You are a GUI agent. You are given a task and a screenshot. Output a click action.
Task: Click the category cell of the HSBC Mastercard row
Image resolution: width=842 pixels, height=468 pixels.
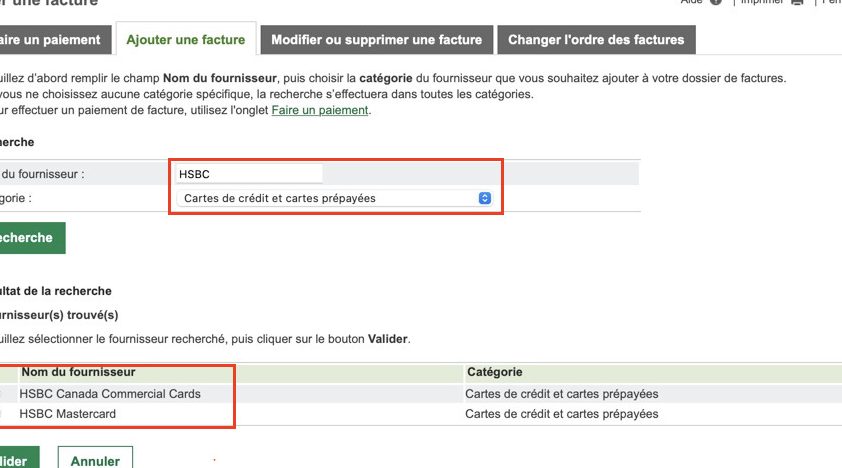pos(561,414)
